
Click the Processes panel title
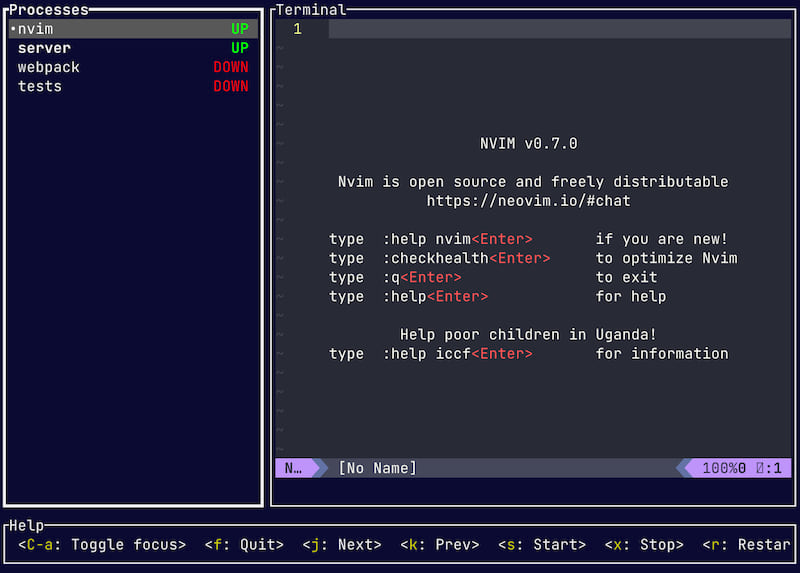(x=48, y=10)
